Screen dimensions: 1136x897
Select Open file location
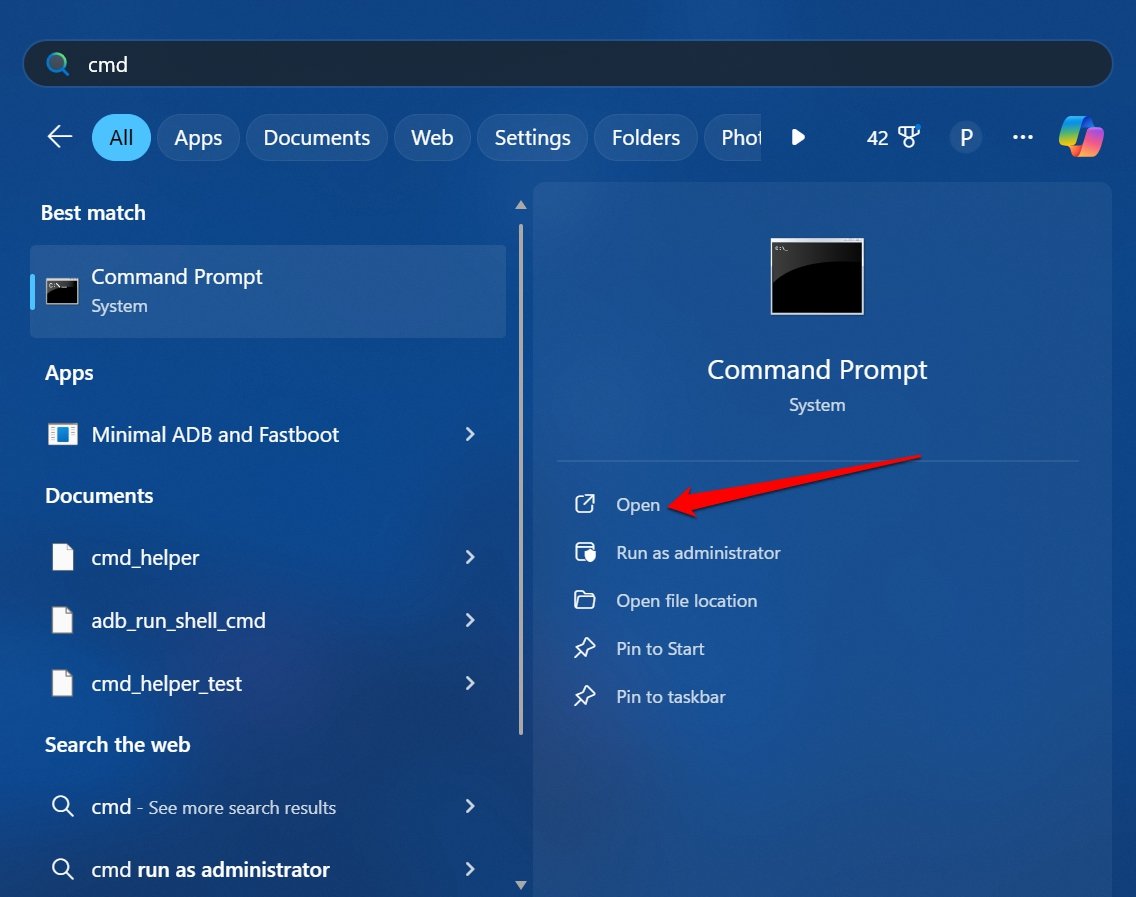686,601
